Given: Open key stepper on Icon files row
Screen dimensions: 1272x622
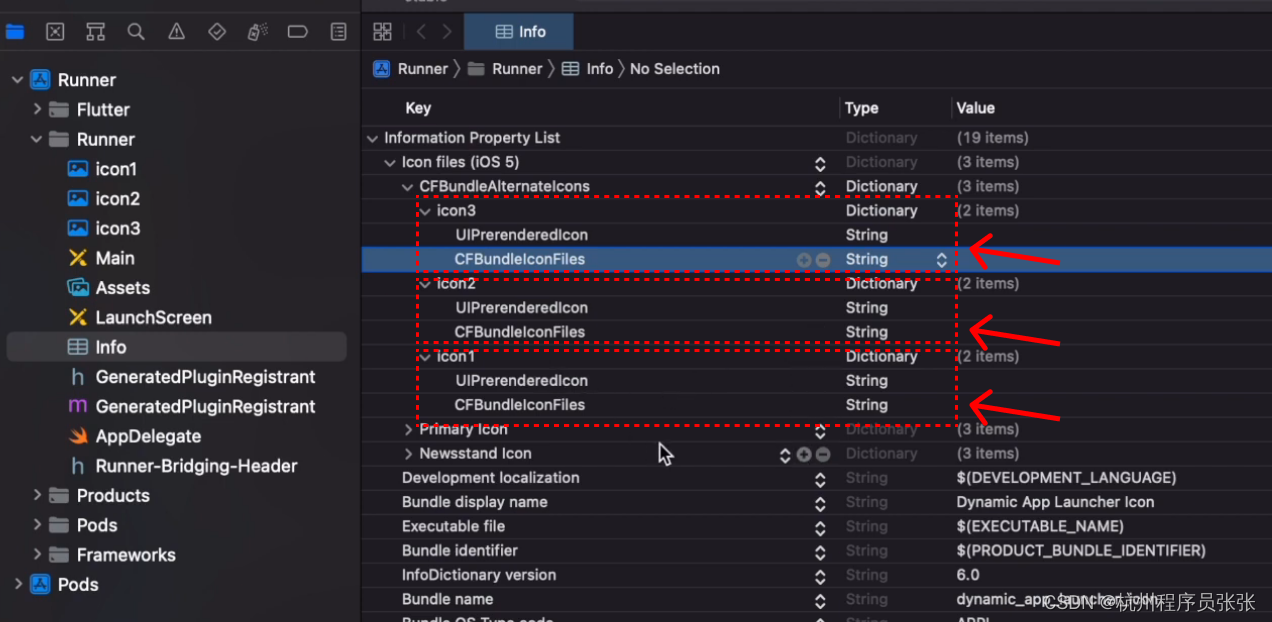Looking at the screenshot, I should pyautogui.click(x=820, y=163).
